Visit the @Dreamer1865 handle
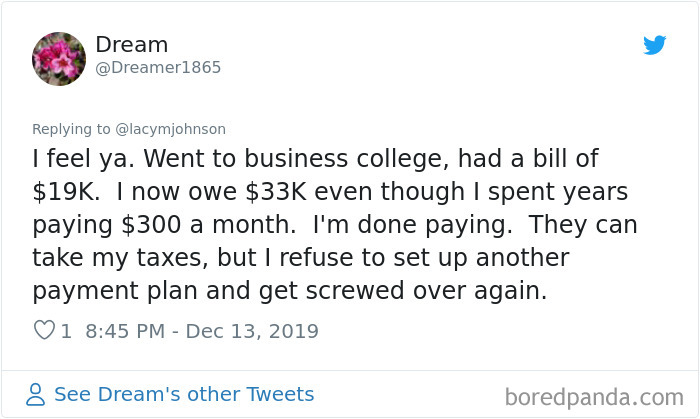Viewport: 700px width, 419px height. pos(158,67)
